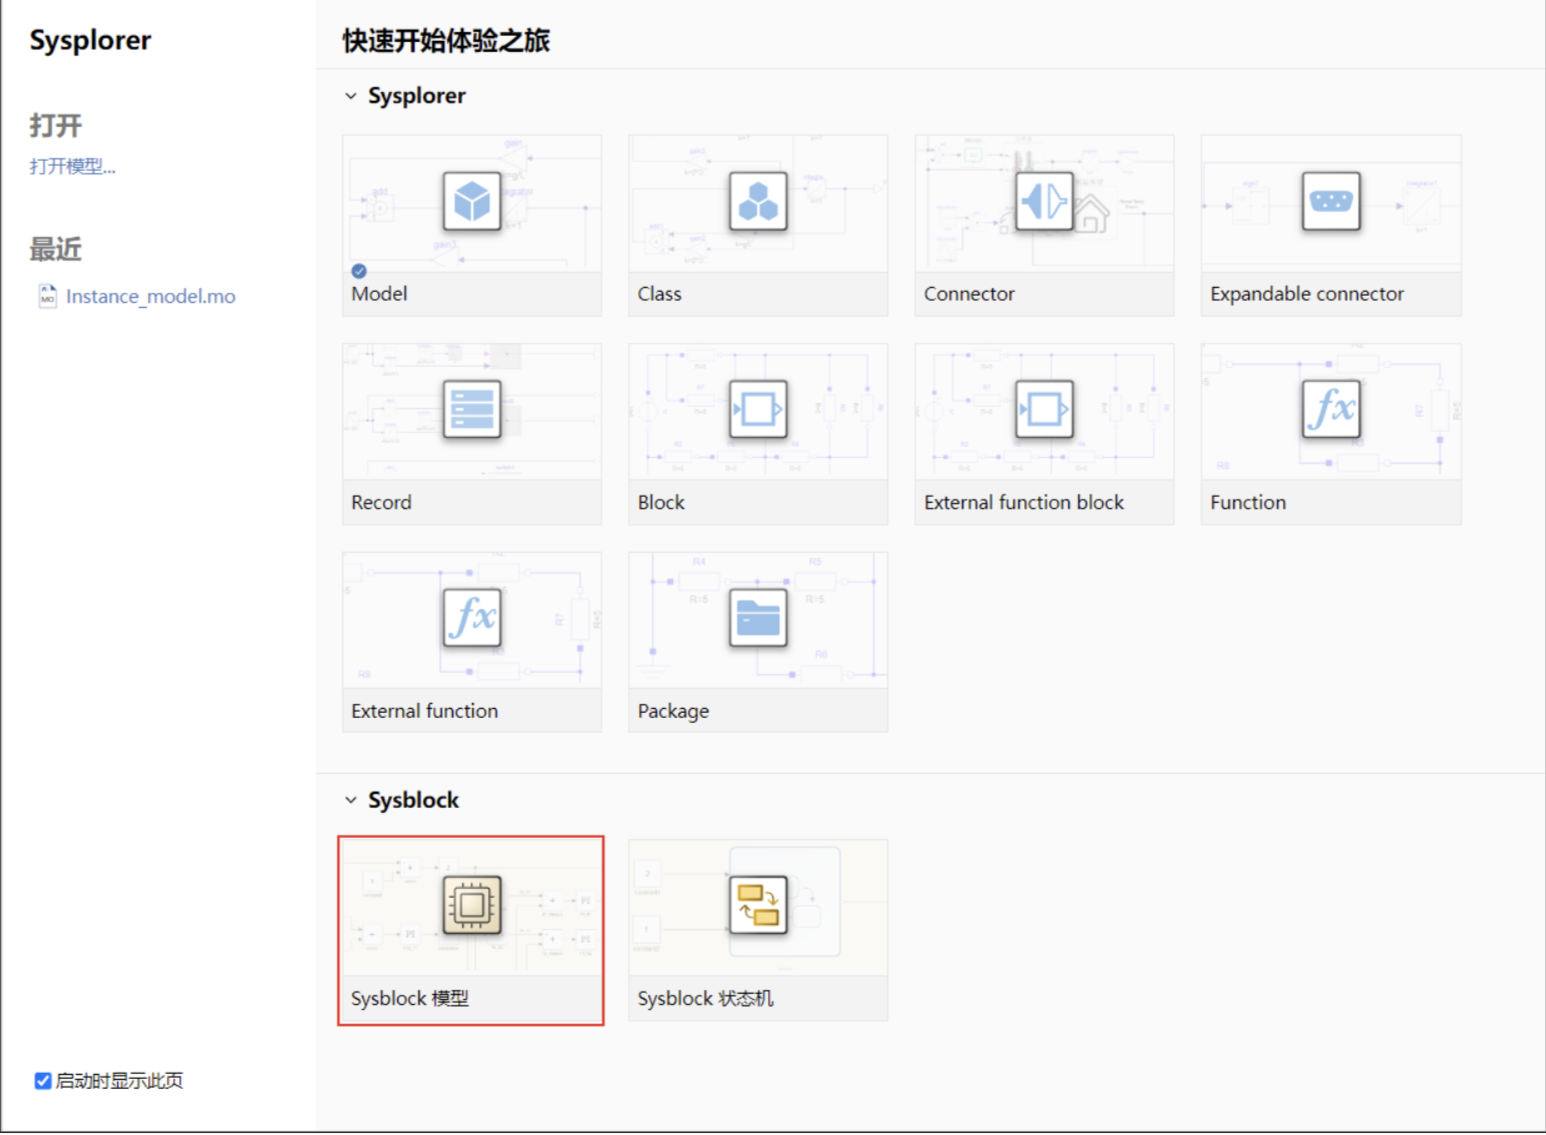Viewport: 1546px width, 1135px height.
Task: Select the External function block icon
Action: pyautogui.click(x=1044, y=409)
